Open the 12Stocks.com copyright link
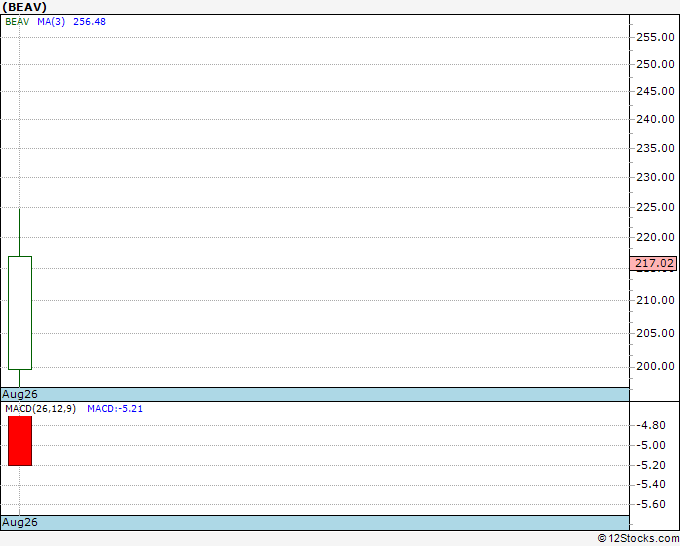Image resolution: width=680 pixels, height=546 pixels. point(638,538)
